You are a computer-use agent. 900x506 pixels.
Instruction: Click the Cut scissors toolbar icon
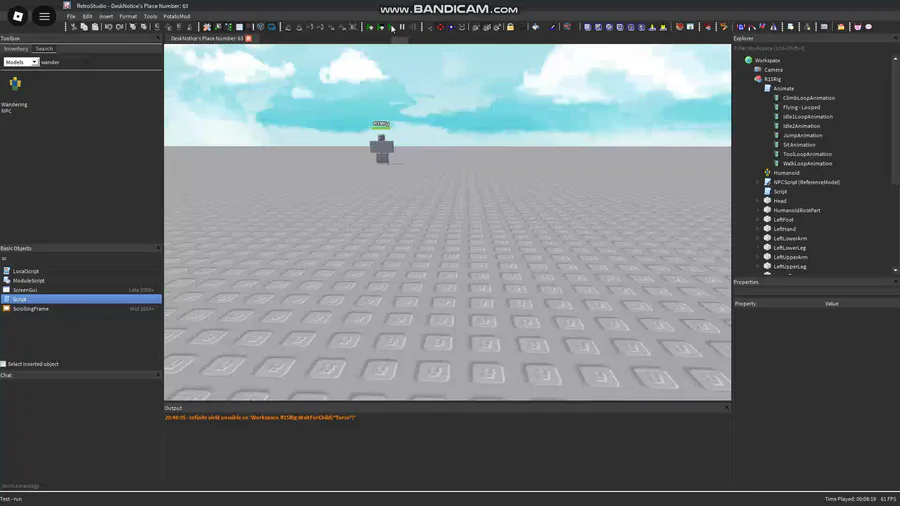[x=74, y=27]
